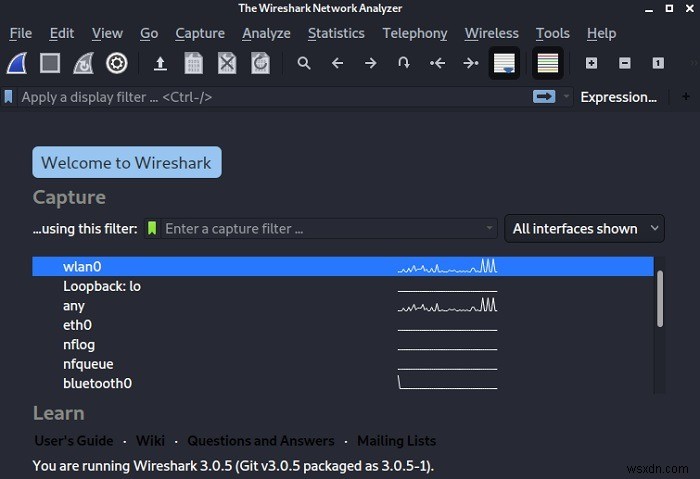The width and height of the screenshot is (700, 479).
Task: Open the Wireless menu
Action: click(x=492, y=33)
